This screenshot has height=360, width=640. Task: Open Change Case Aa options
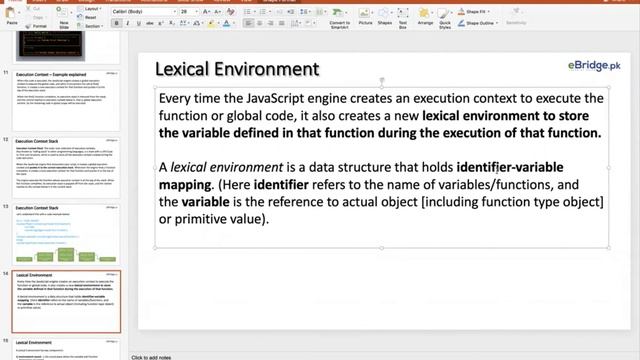(197, 24)
